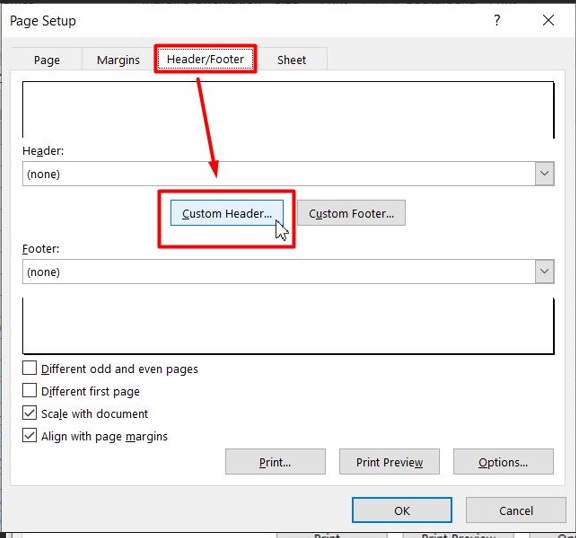Click the Options... button
Screen dimensions: 576x538
click(503, 462)
